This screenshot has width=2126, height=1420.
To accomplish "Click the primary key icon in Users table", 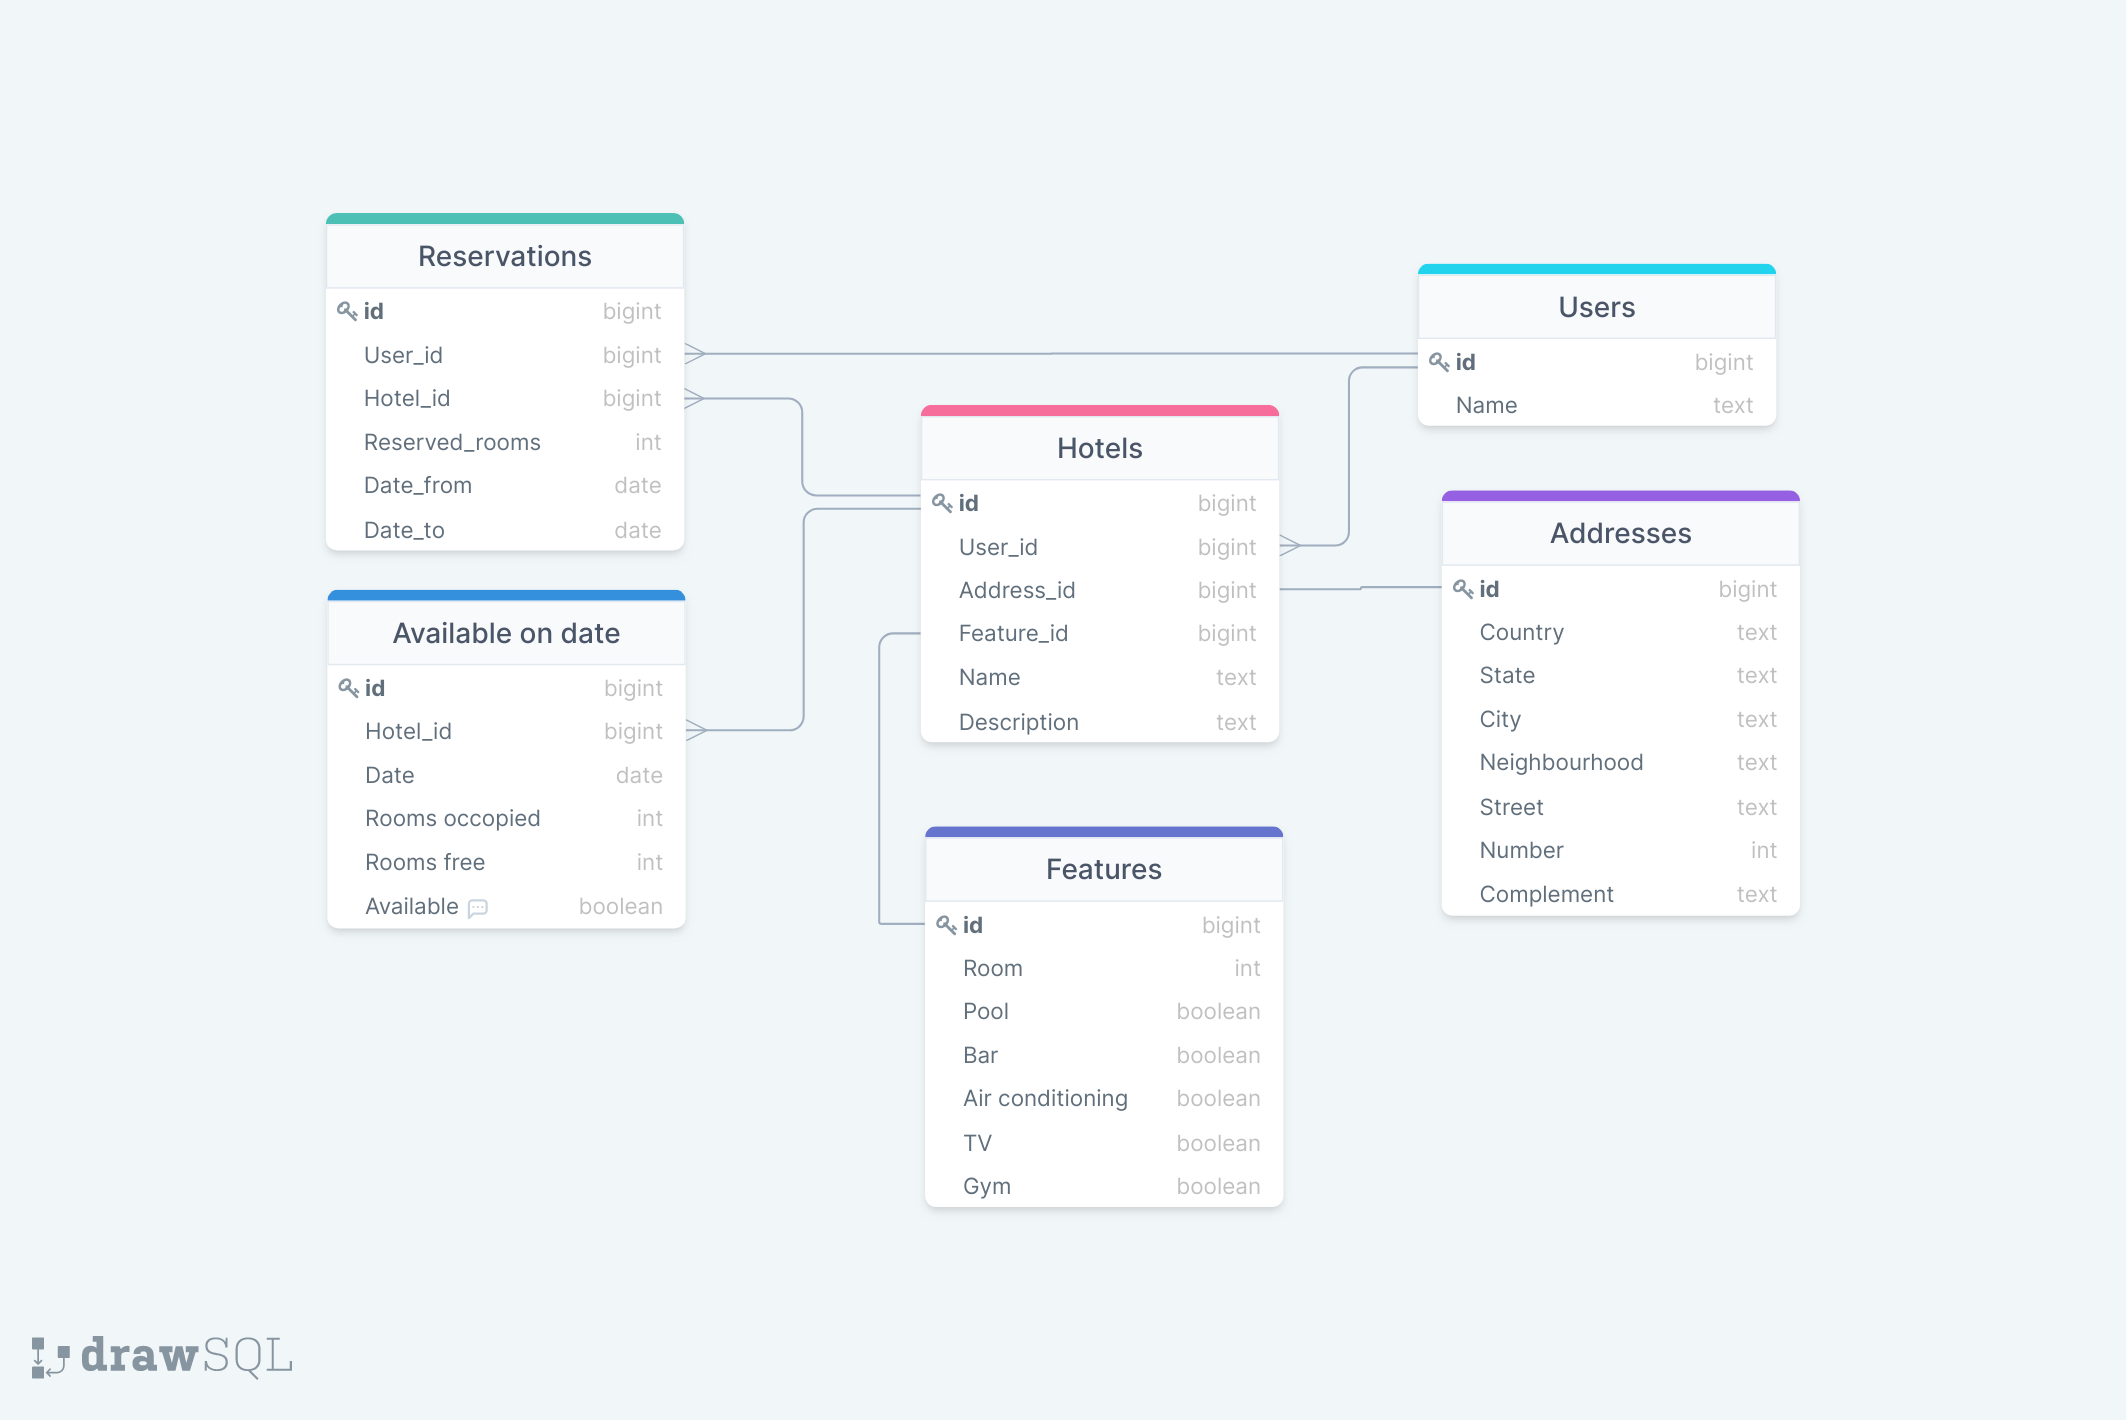I will coord(1439,362).
